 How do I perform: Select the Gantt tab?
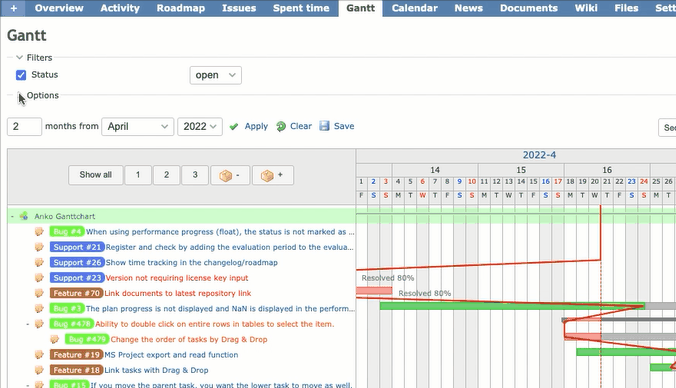(360, 8)
